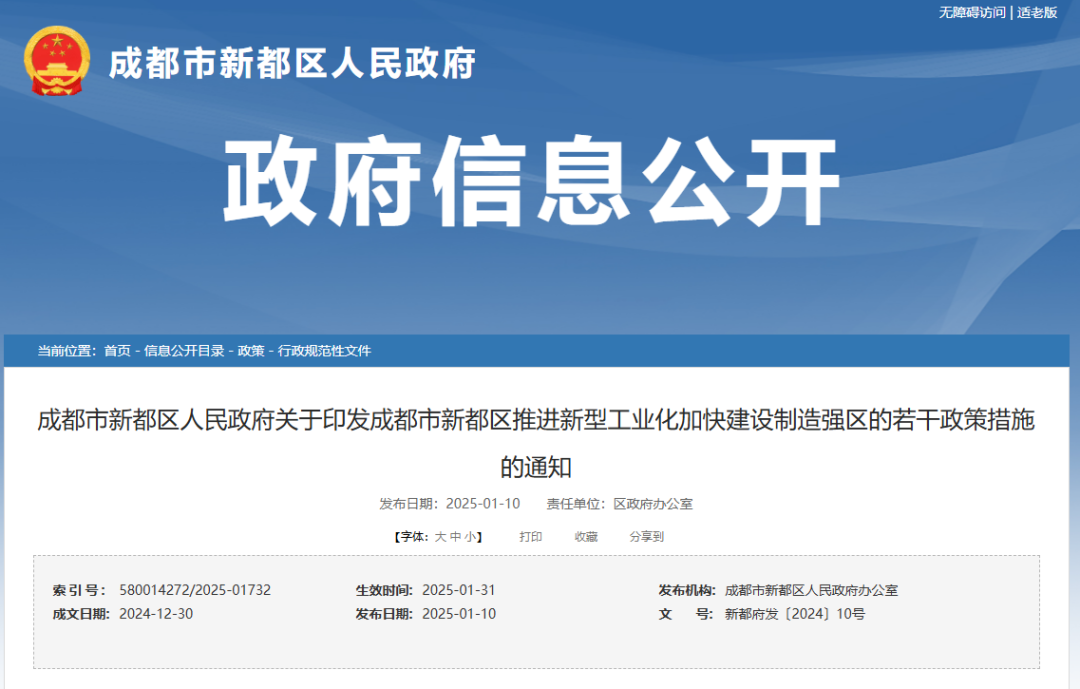This screenshot has height=689, width=1080.
Task: Click the 政府信息公开 banner heading
Action: [x=531, y=181]
